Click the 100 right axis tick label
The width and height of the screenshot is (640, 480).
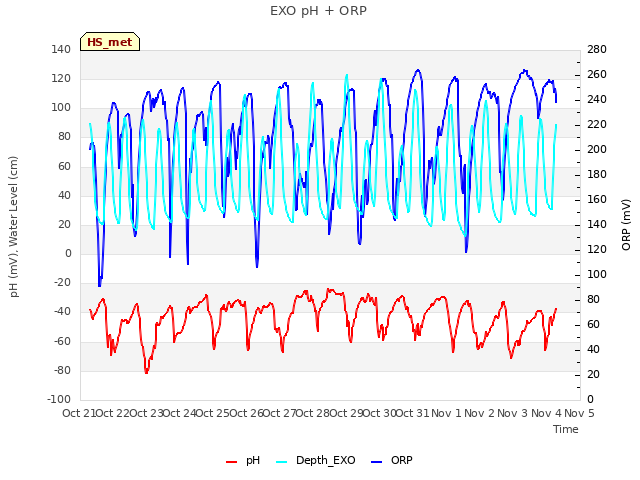[597, 274]
